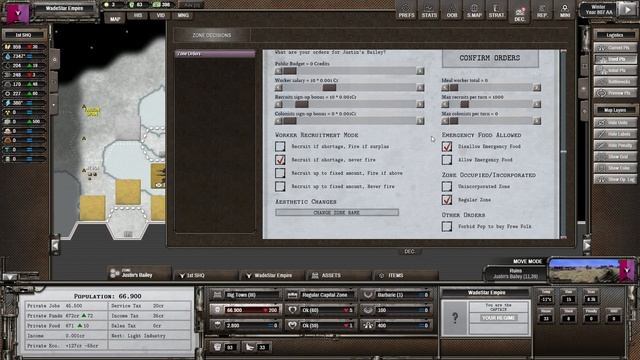Collapse the DEC panel tab
The height and width of the screenshot is (360, 640).
point(409,252)
